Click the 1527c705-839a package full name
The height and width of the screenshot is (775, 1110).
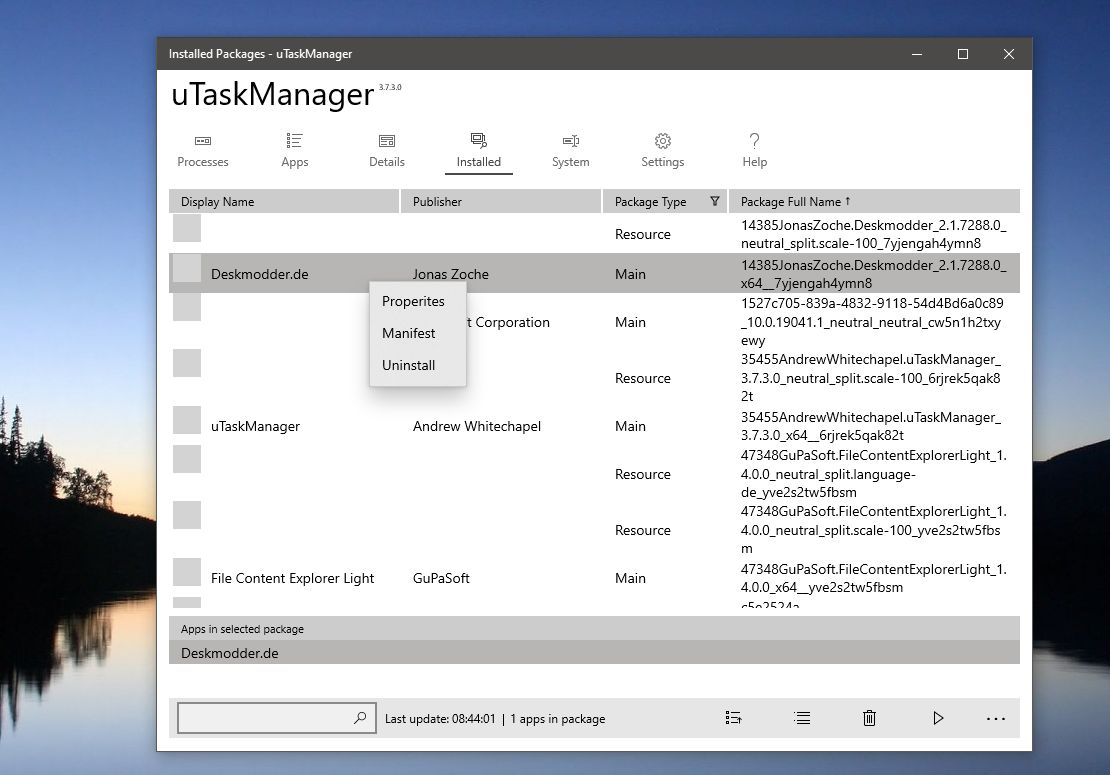click(871, 322)
